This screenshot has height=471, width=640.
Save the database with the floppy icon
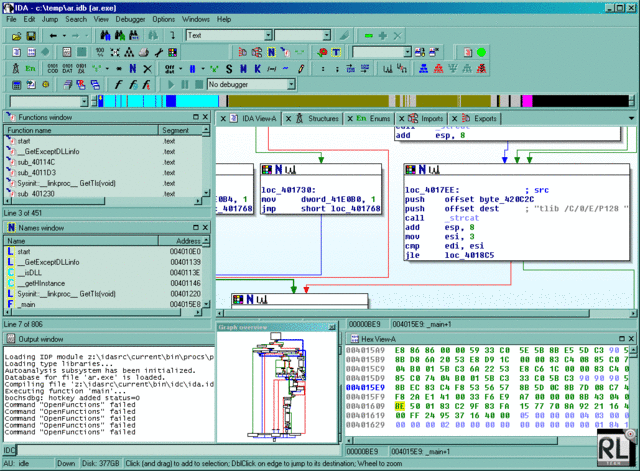[31, 36]
